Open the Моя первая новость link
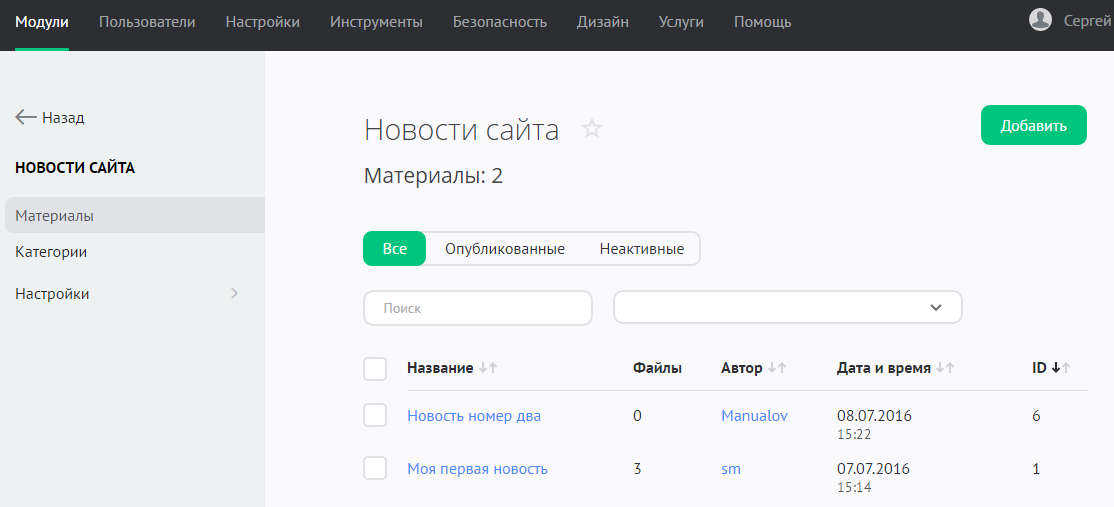The width and height of the screenshot is (1114, 507). [x=477, y=469]
